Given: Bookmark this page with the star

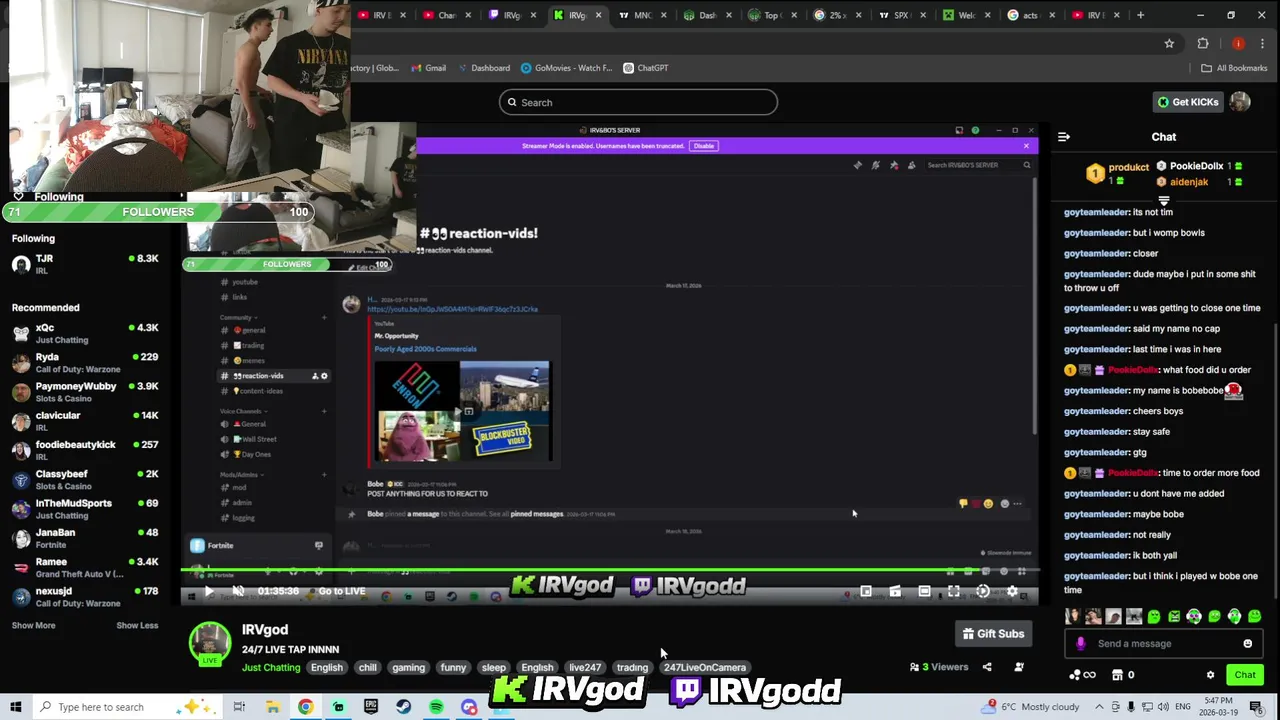Looking at the screenshot, I should pyautogui.click(x=1169, y=43).
